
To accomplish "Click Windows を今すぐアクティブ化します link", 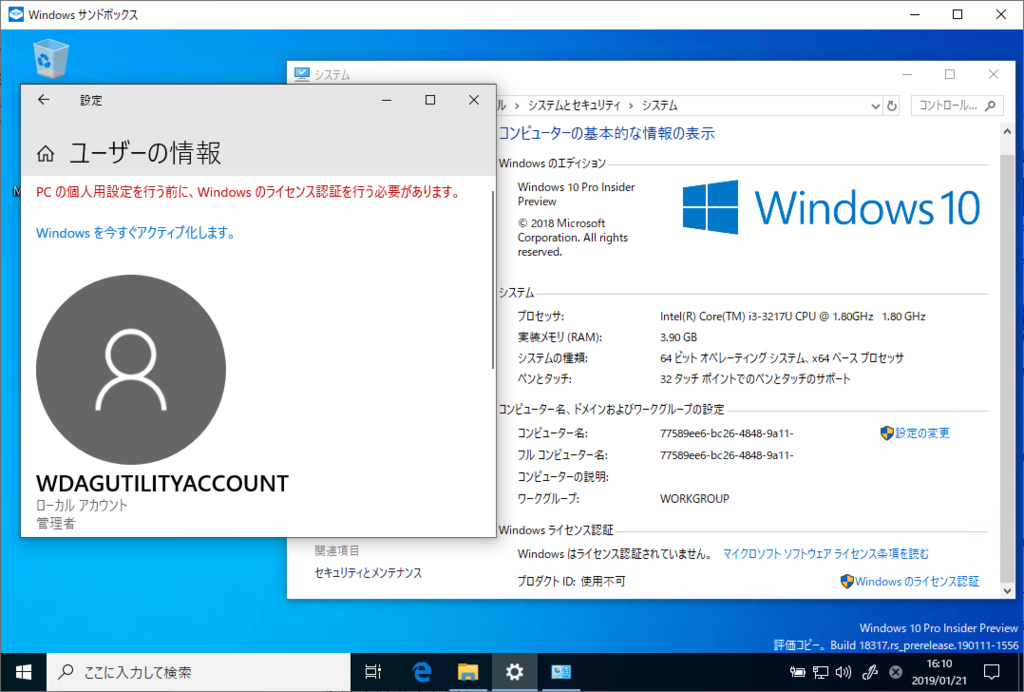I will pyautogui.click(x=136, y=232).
